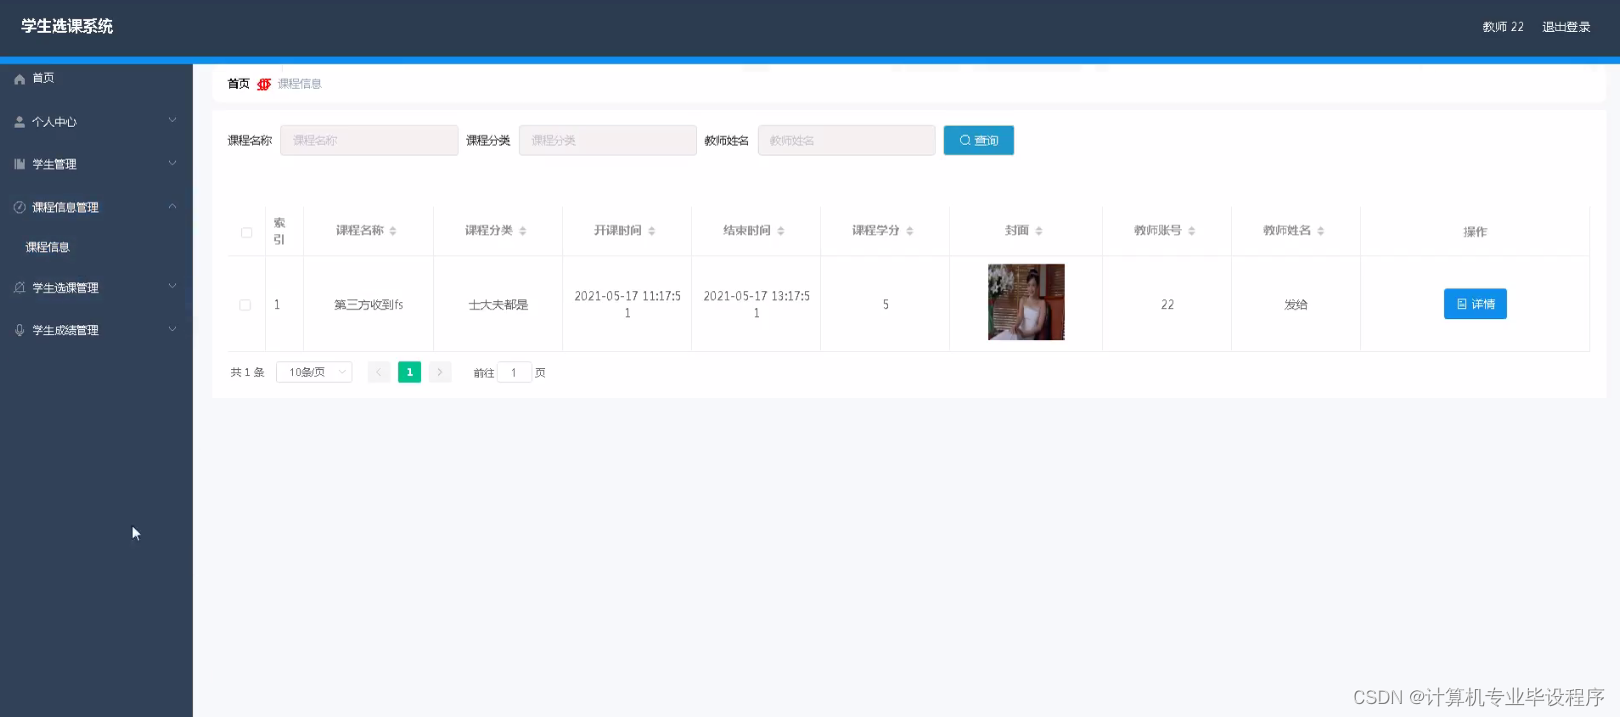Sort by 开课时间 column arrows
The image size is (1620, 717).
tap(651, 231)
